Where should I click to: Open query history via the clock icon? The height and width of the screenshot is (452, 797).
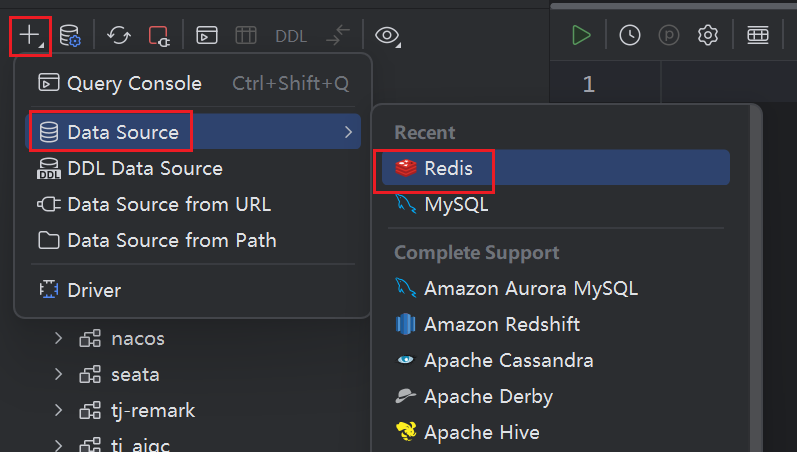(629, 35)
